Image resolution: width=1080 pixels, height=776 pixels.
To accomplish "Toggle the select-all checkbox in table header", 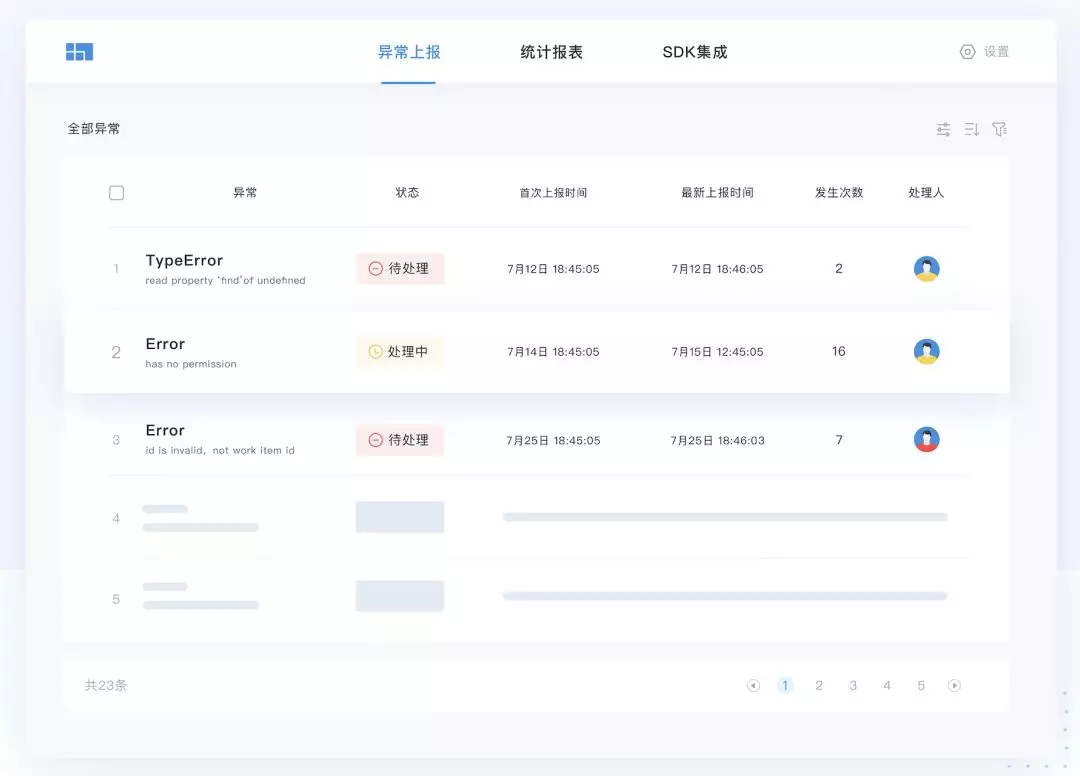I will tap(116, 193).
